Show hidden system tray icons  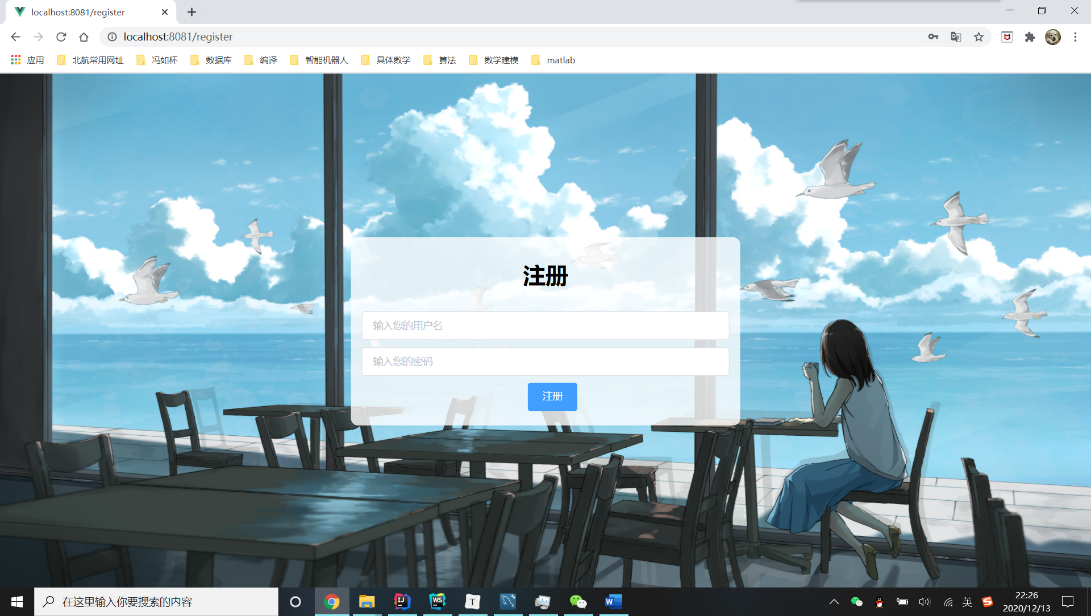(834, 601)
